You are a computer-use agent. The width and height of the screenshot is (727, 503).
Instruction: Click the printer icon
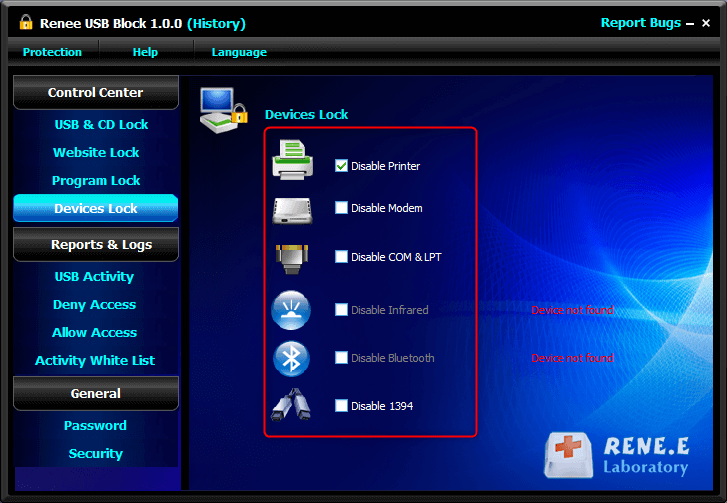(x=293, y=159)
